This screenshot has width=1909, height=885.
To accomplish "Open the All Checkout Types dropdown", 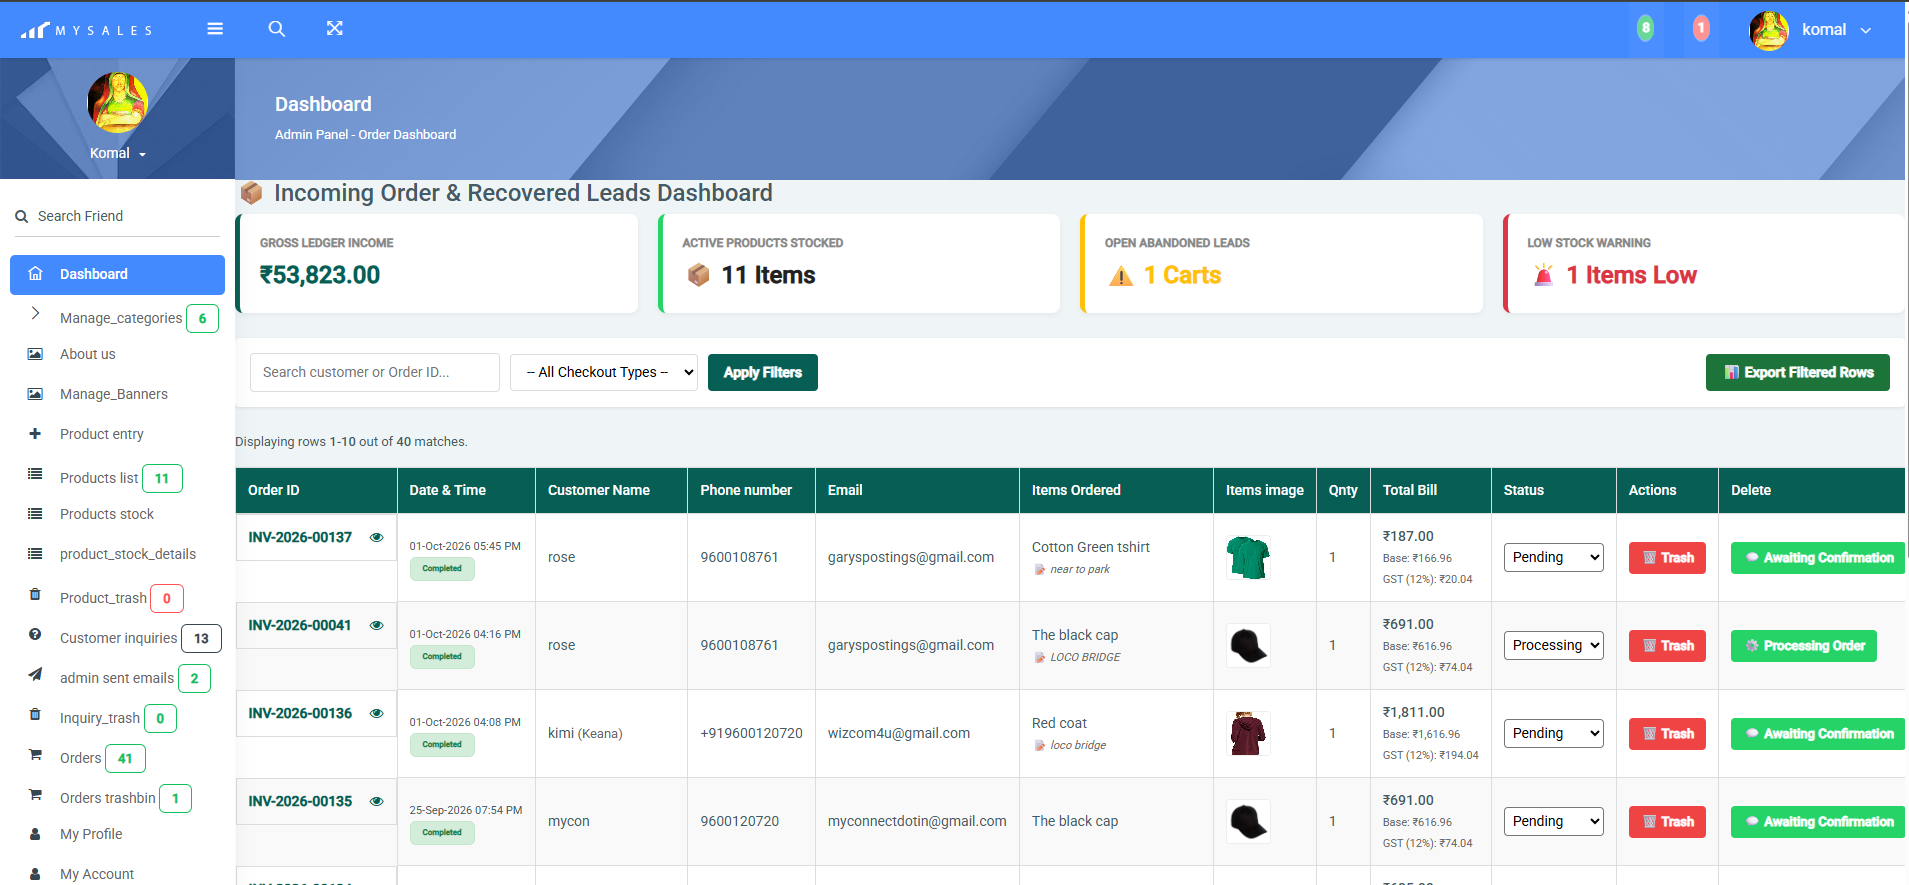I will 604,372.
